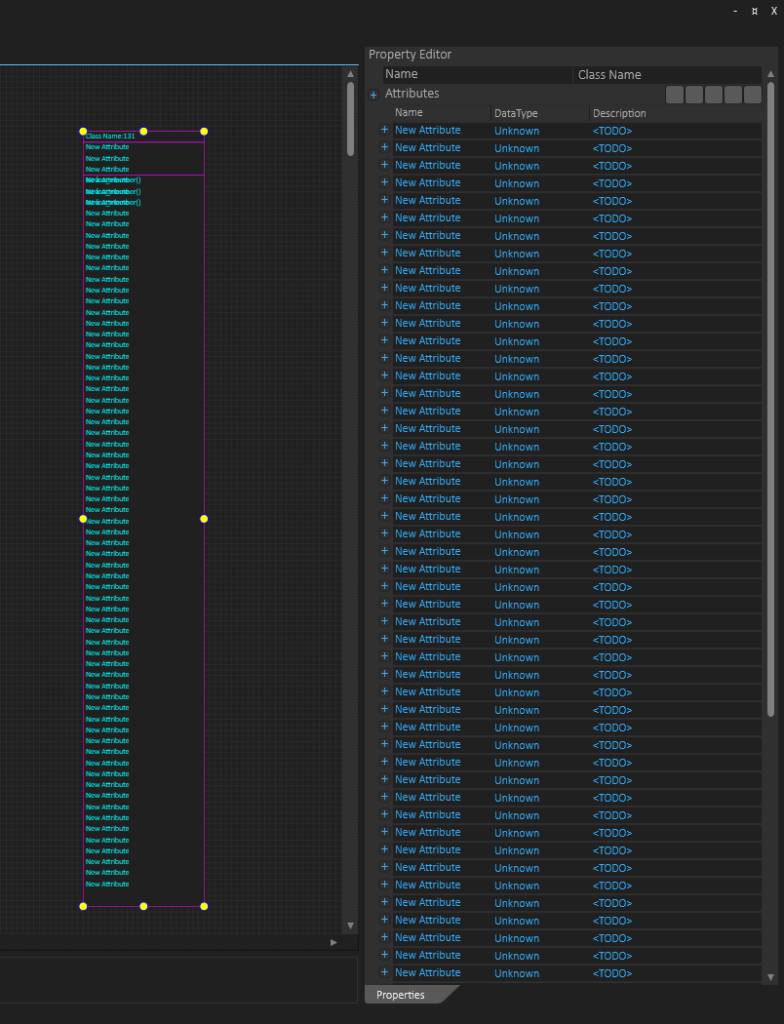Click the Class Name value field
This screenshot has width=784, height=1024.
(x=668, y=74)
